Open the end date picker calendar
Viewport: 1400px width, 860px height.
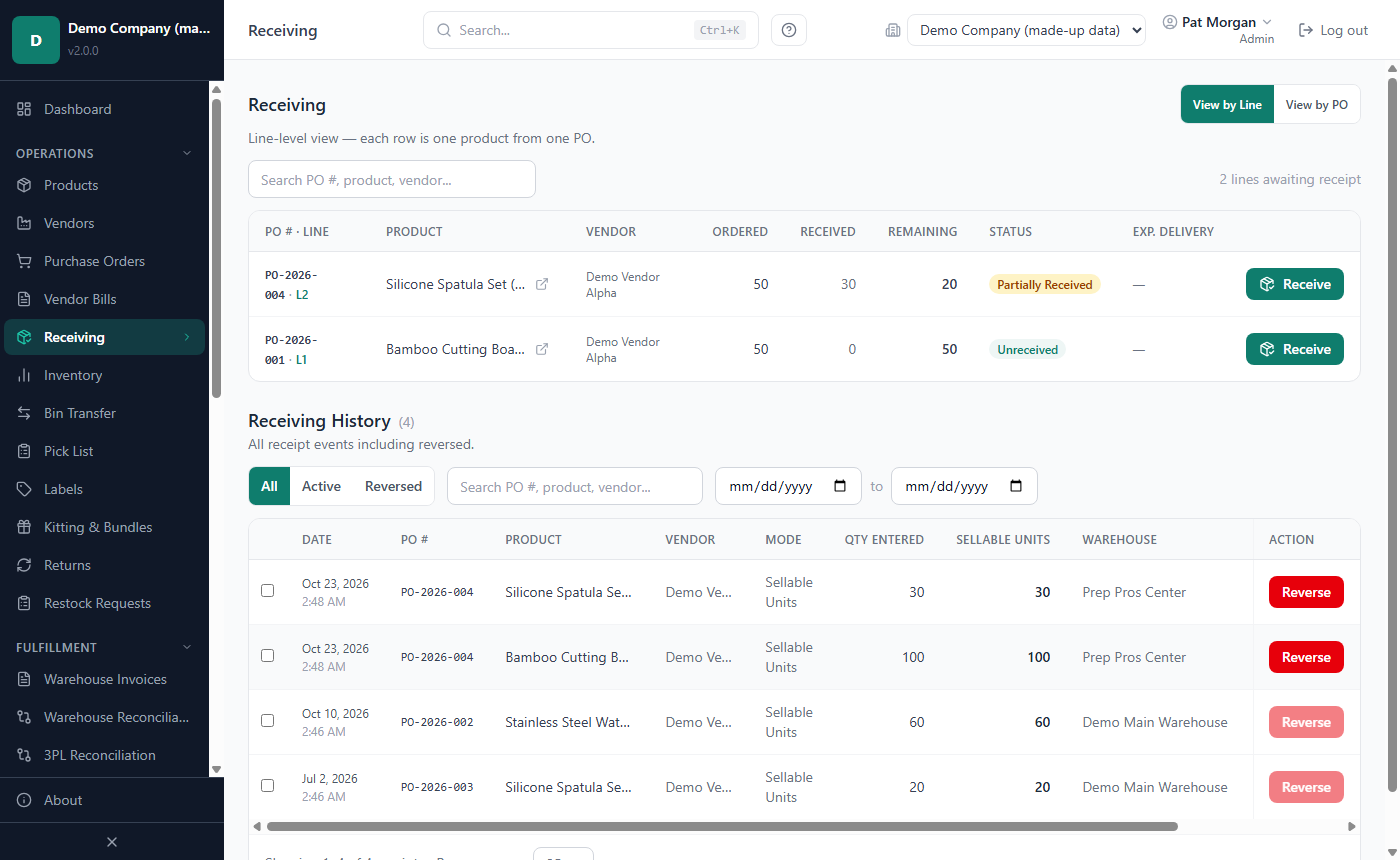(1016, 486)
